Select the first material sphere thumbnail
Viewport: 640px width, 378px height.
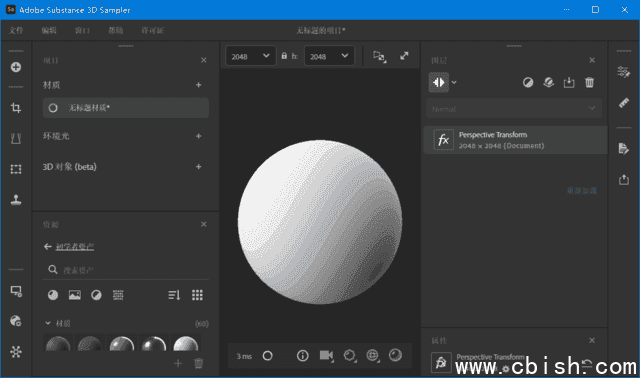pyautogui.click(x=58, y=343)
